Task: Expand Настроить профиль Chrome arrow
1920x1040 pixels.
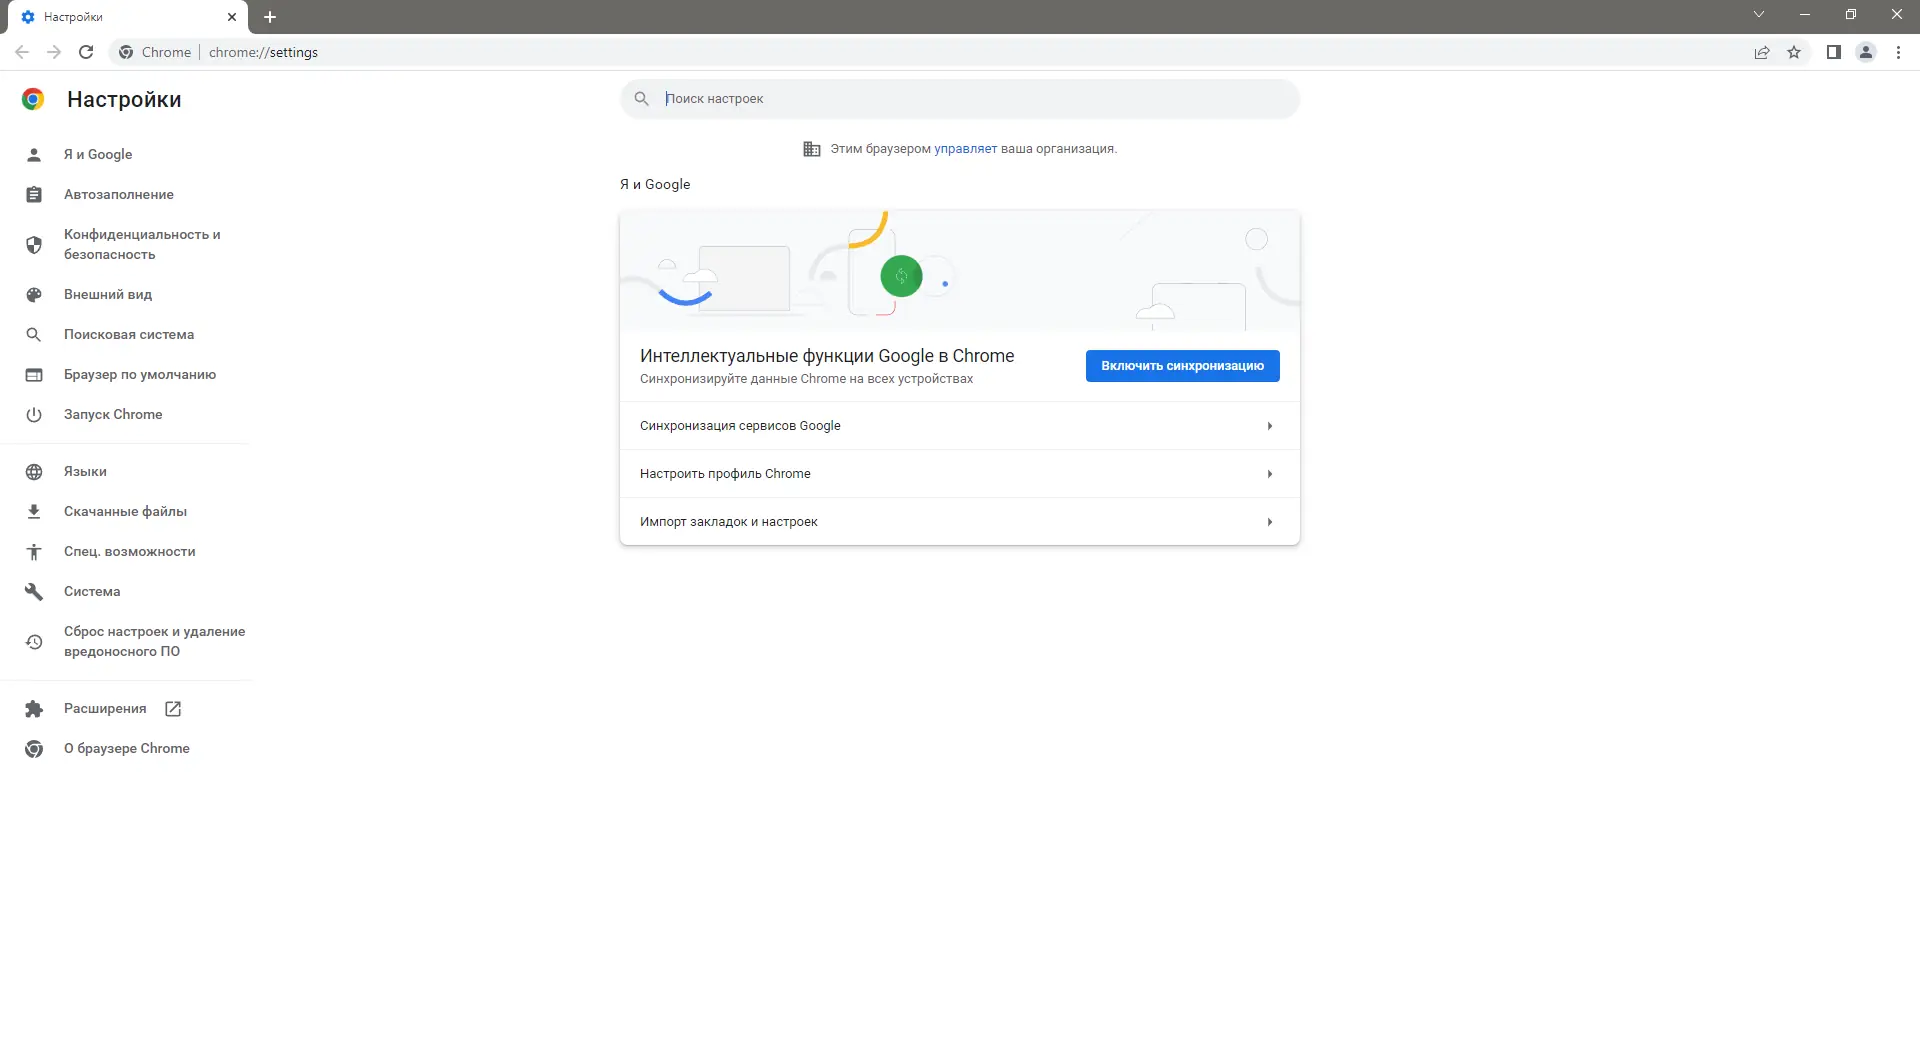Action: 1270,474
